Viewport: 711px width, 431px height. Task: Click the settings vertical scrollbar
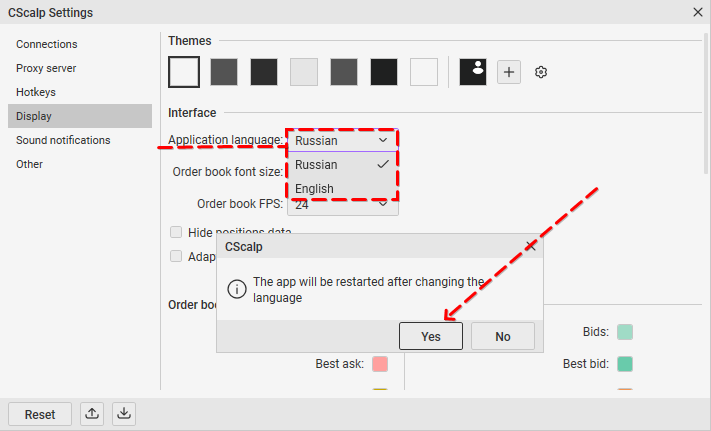706,103
